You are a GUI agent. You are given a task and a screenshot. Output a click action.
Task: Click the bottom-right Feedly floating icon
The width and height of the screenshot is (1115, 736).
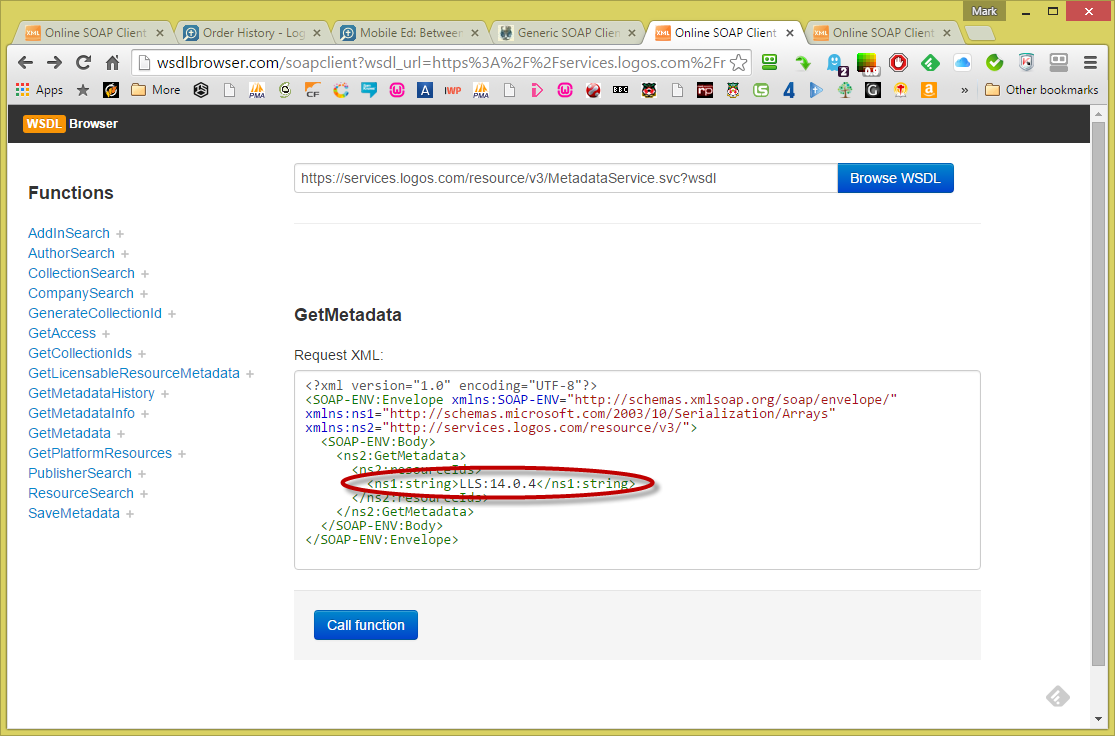coord(1057,696)
